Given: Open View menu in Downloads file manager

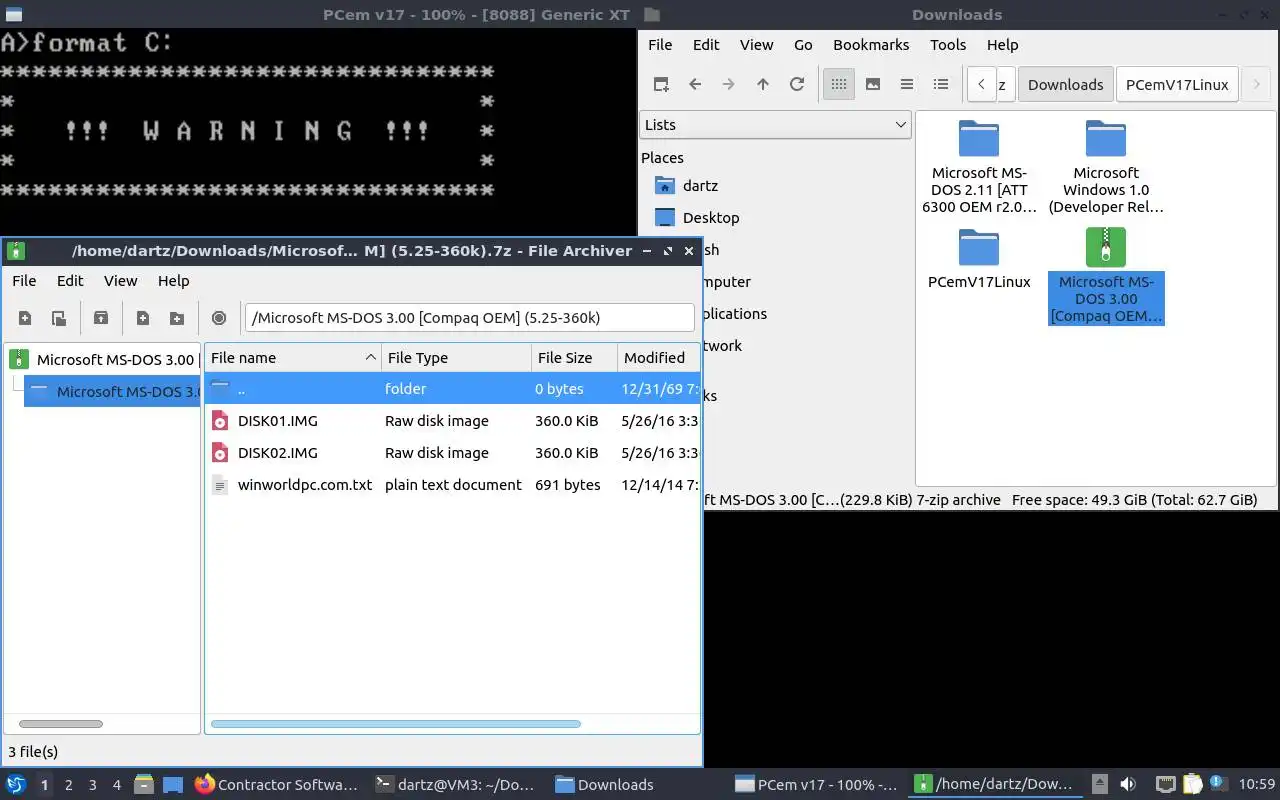Looking at the screenshot, I should (x=756, y=44).
